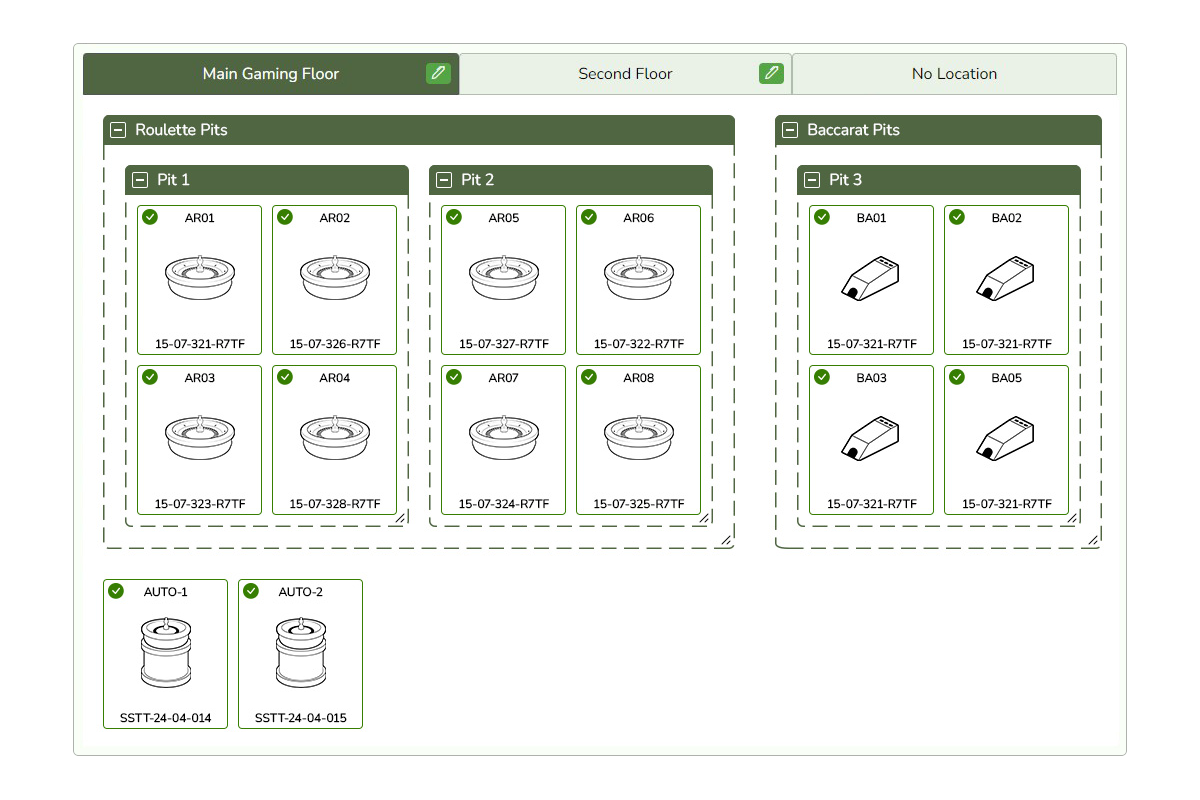Click the BA05 card shoe icon

(1006, 437)
